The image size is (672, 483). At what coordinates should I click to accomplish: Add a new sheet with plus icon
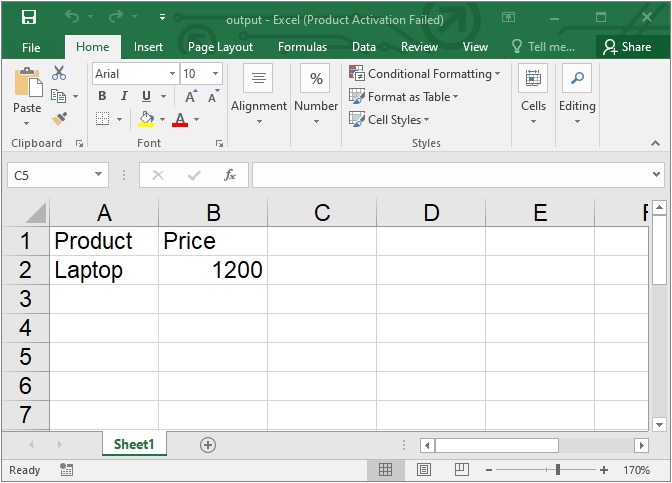208,444
